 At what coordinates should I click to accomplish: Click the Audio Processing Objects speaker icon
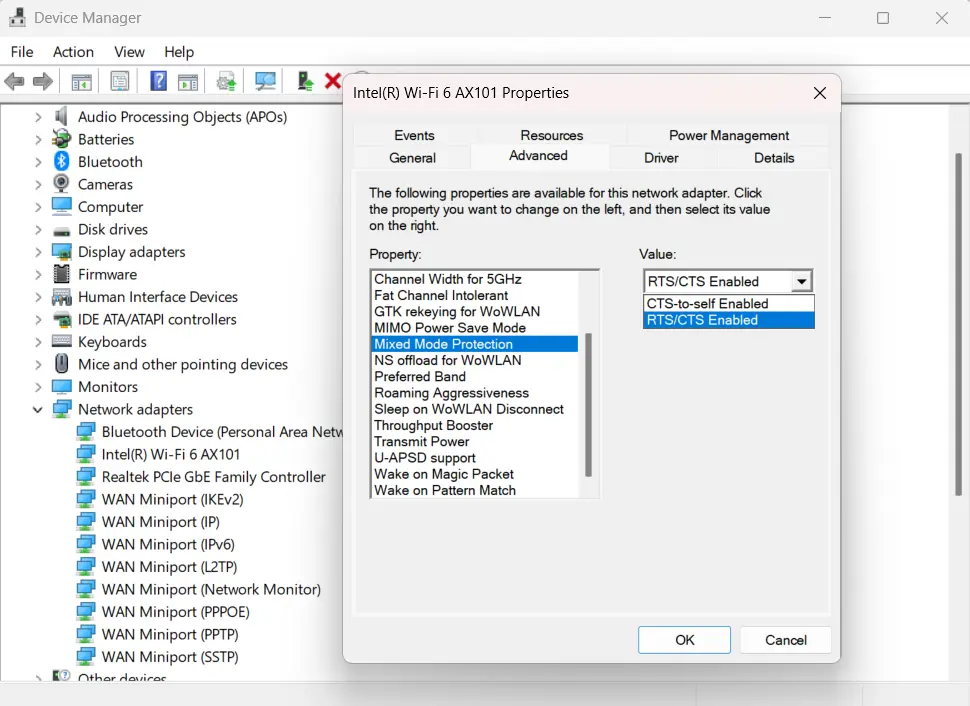[61, 116]
